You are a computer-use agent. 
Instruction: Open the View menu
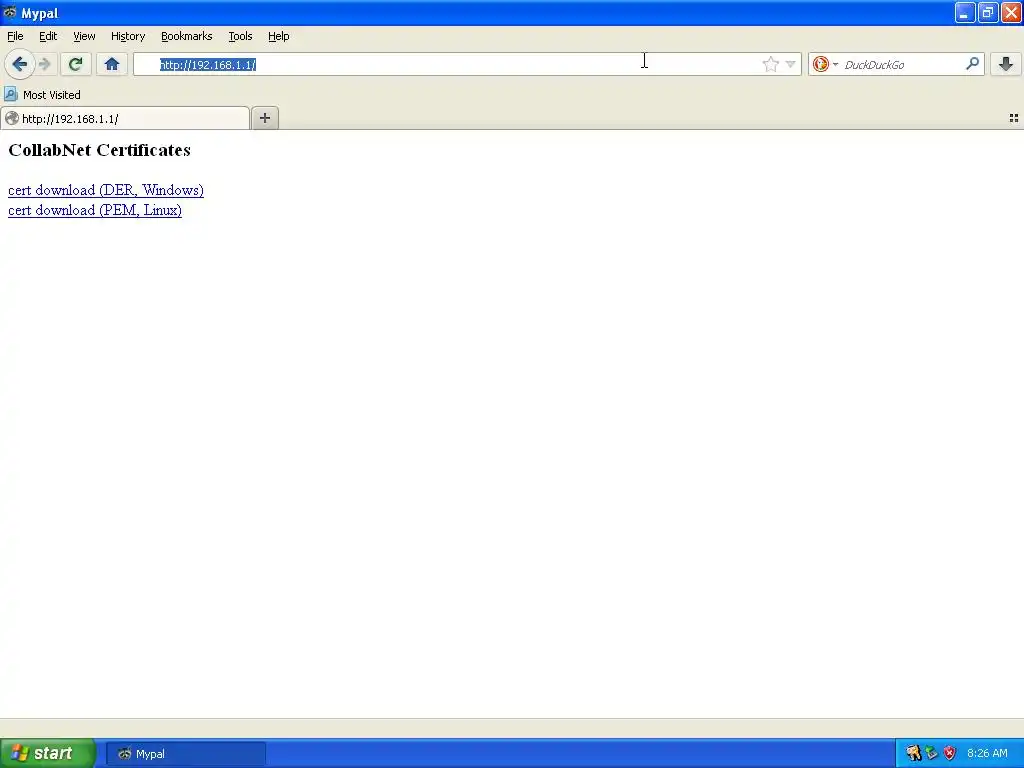coord(84,36)
